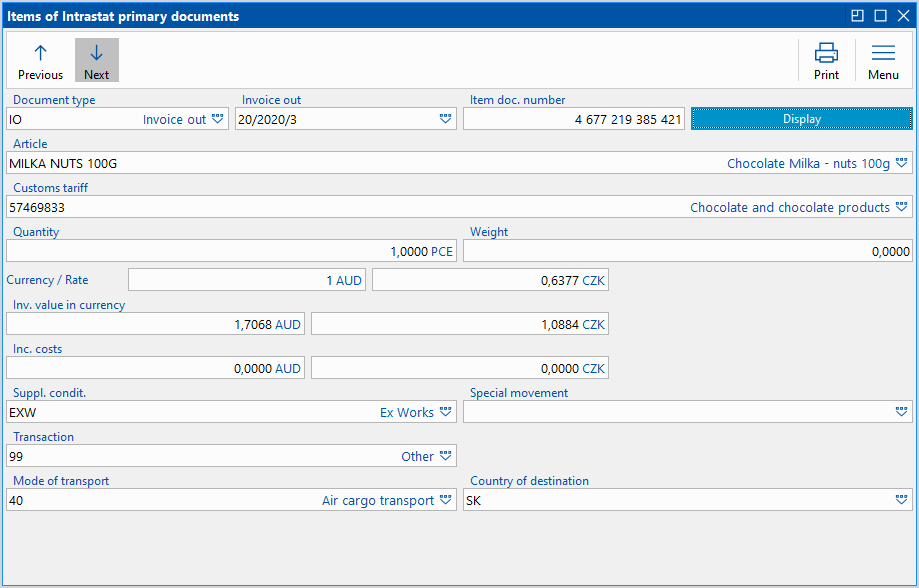Open the Transaction Other dropdown
Image resolution: width=919 pixels, height=588 pixels.
click(x=445, y=456)
